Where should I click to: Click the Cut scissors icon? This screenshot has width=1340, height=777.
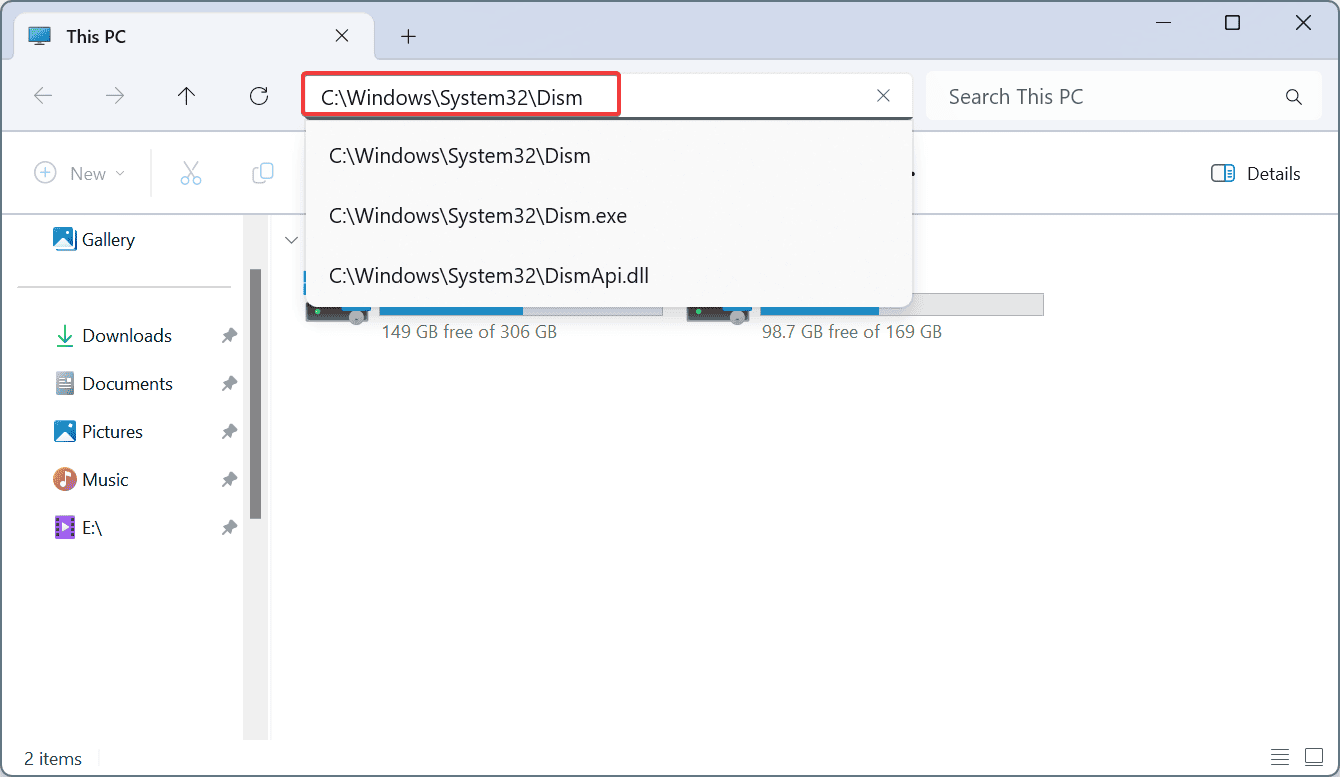191,173
